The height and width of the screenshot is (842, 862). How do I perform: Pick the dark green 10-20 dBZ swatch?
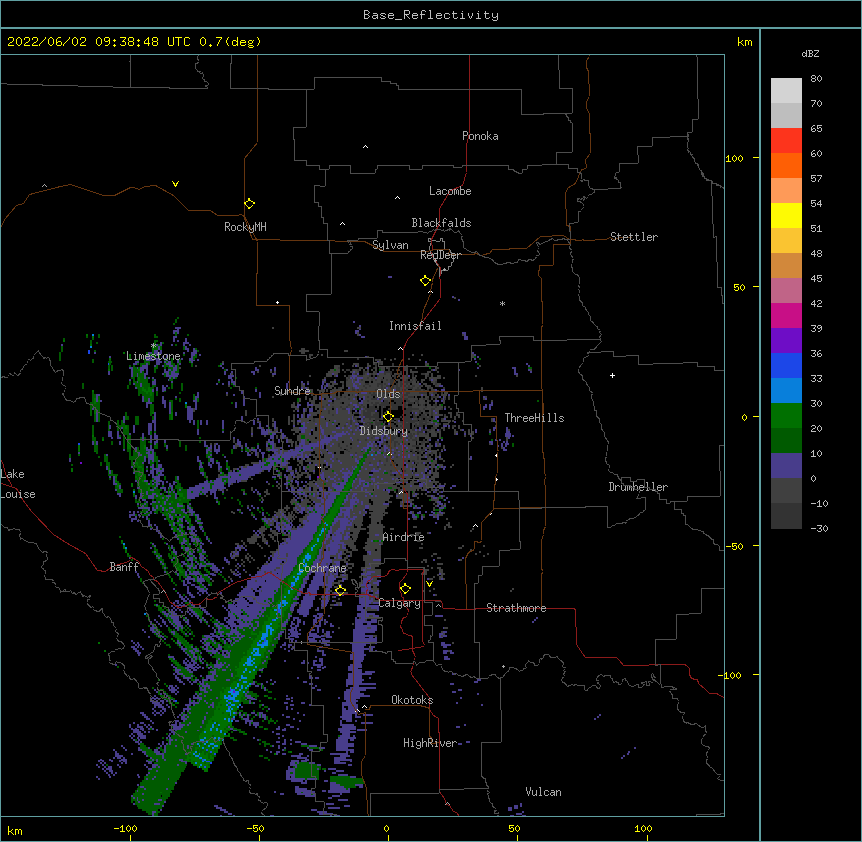click(x=786, y=441)
